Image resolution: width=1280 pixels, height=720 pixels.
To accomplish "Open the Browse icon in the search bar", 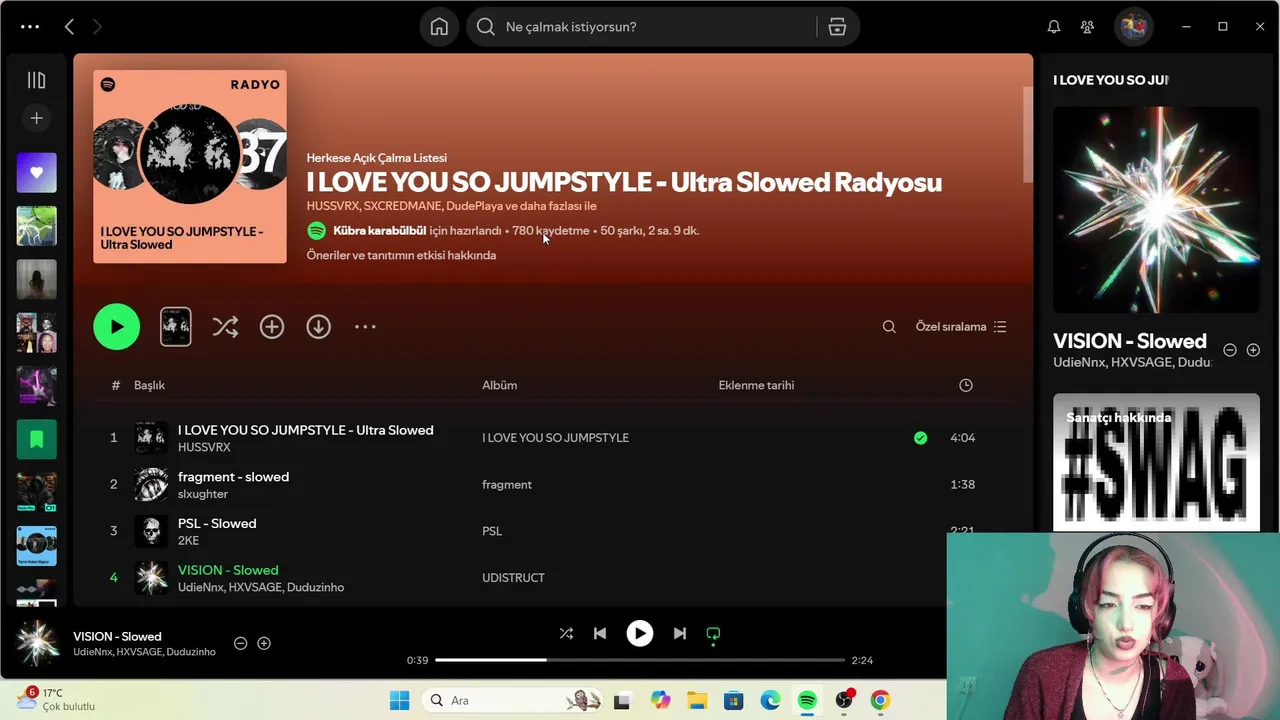I will [837, 27].
